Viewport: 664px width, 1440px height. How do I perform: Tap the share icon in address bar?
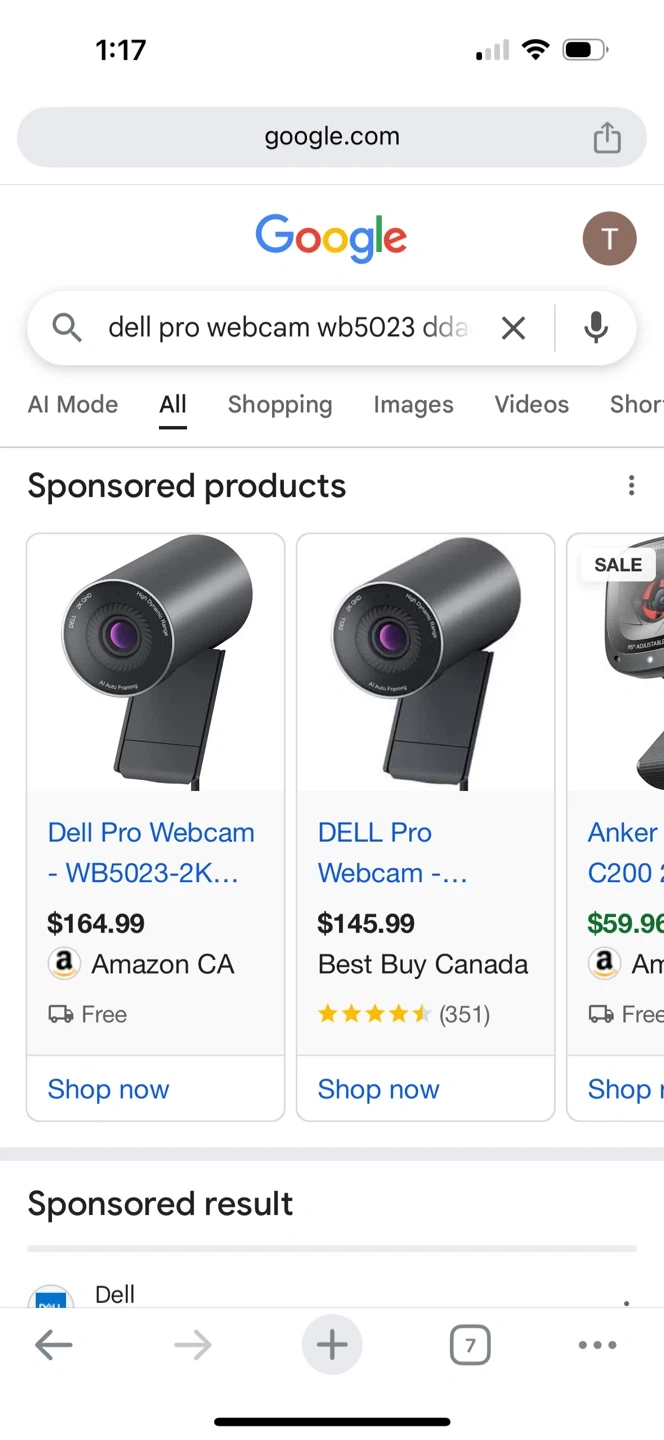(607, 137)
